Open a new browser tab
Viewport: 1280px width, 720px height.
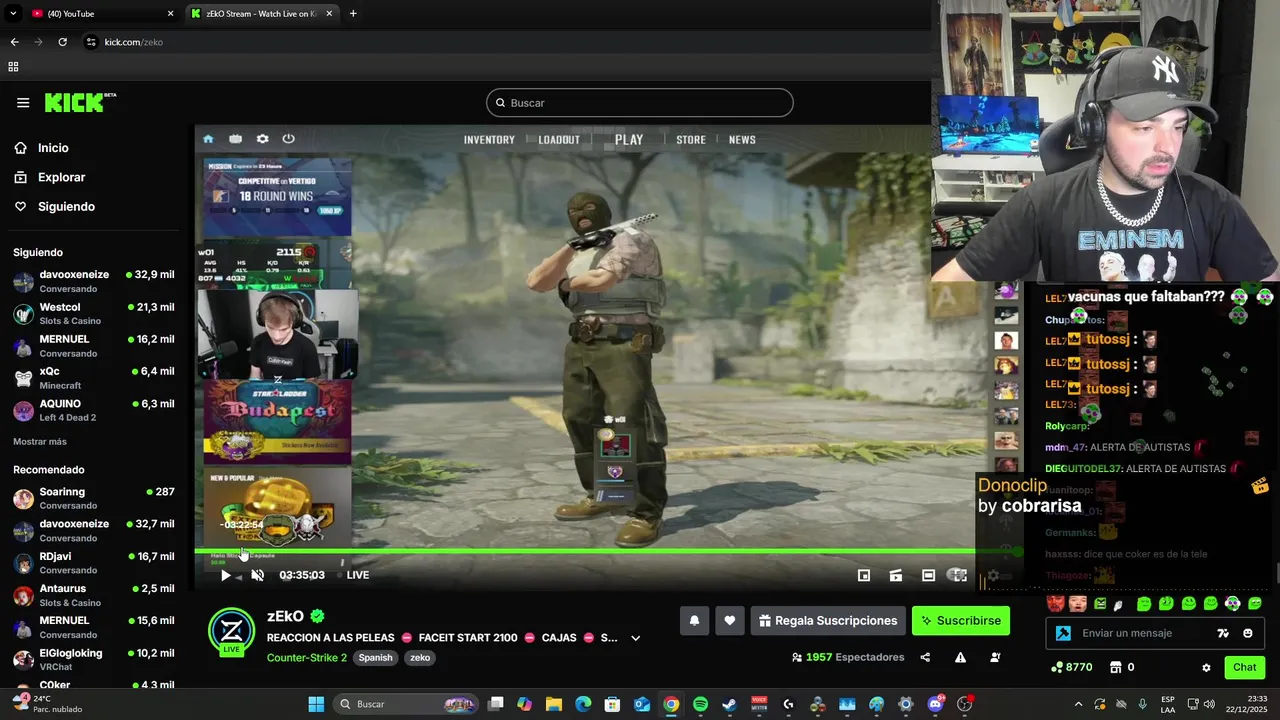pyautogui.click(x=353, y=14)
